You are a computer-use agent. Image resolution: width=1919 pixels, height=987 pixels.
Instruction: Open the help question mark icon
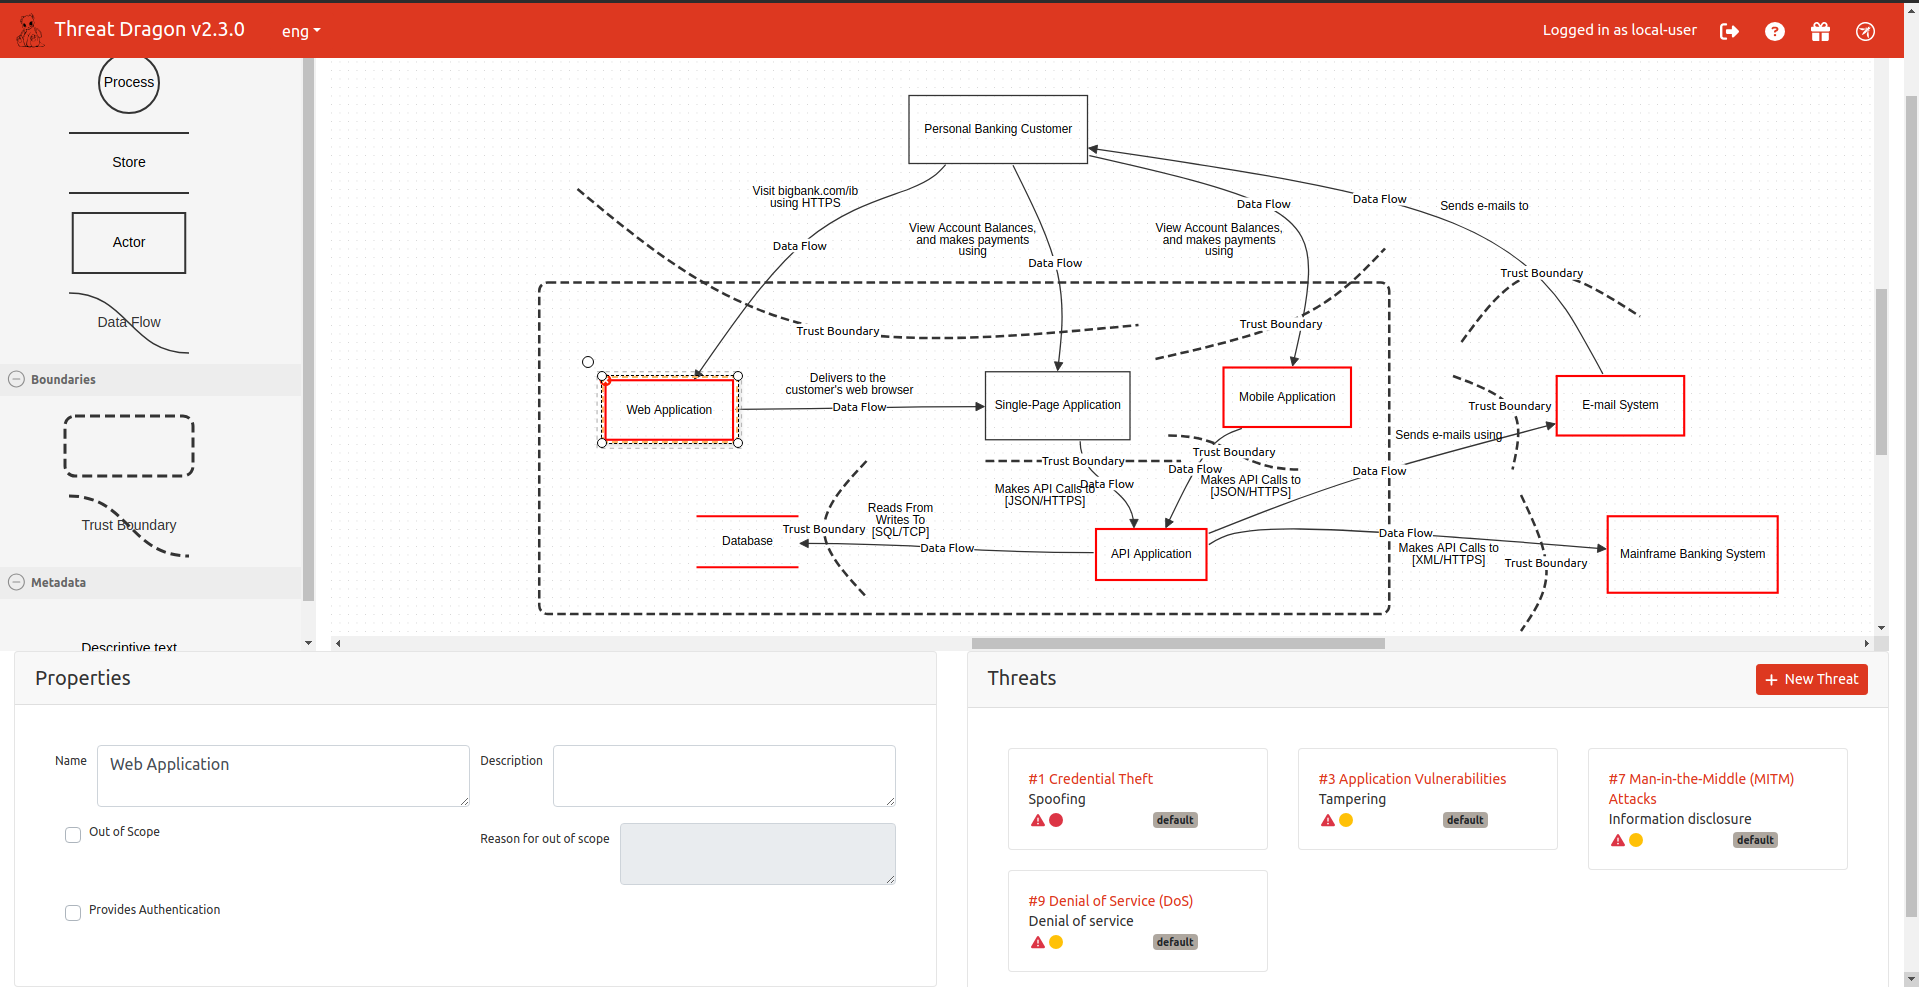click(1774, 32)
